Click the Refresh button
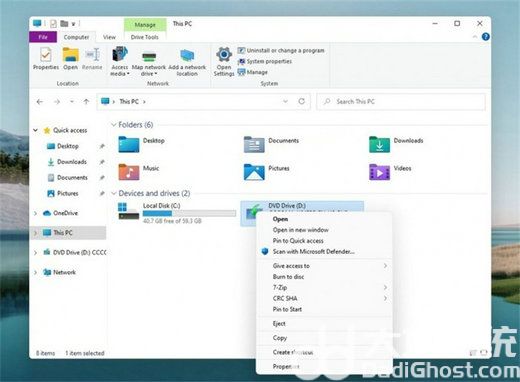 point(302,101)
